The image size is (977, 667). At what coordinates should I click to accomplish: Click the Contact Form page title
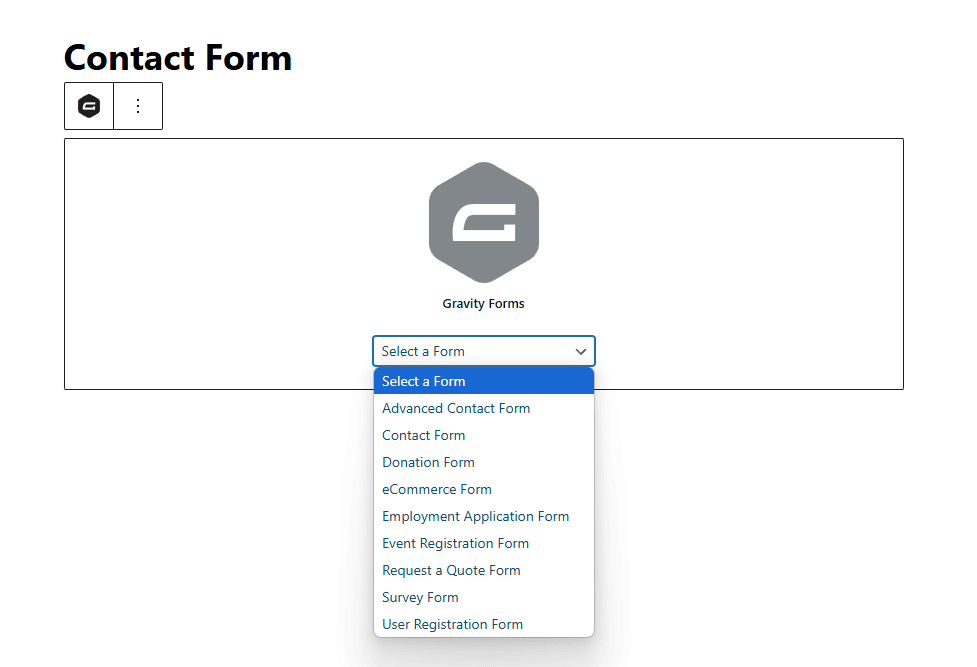[x=178, y=57]
